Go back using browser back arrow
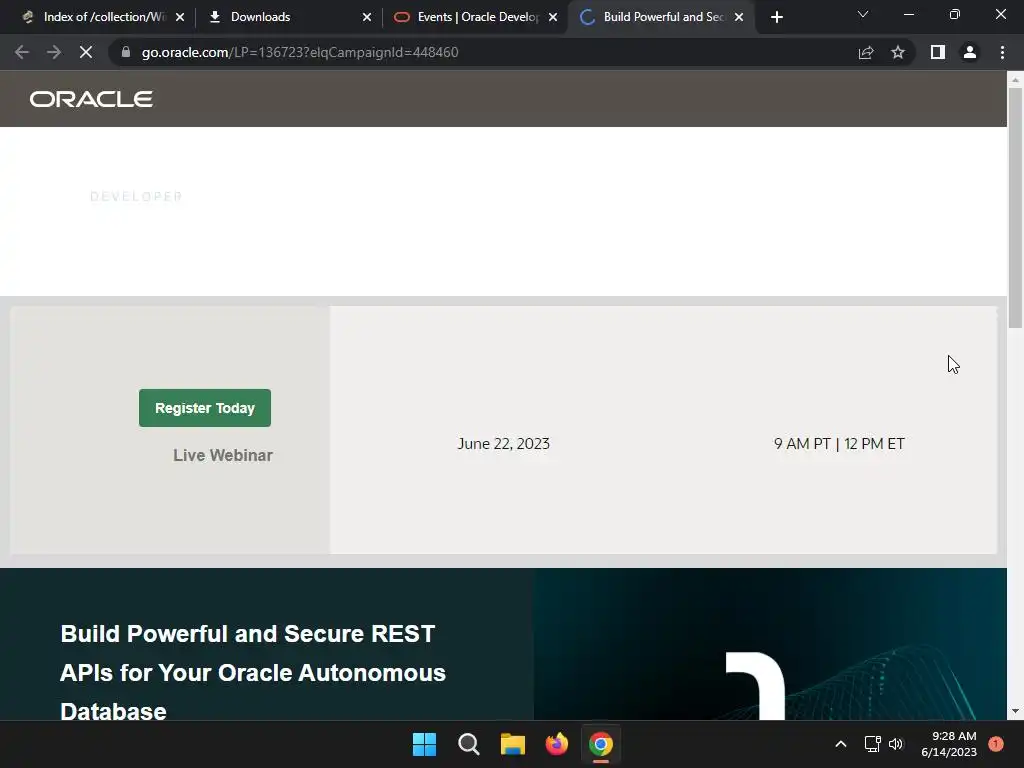This screenshot has height=768, width=1024. click(22, 52)
